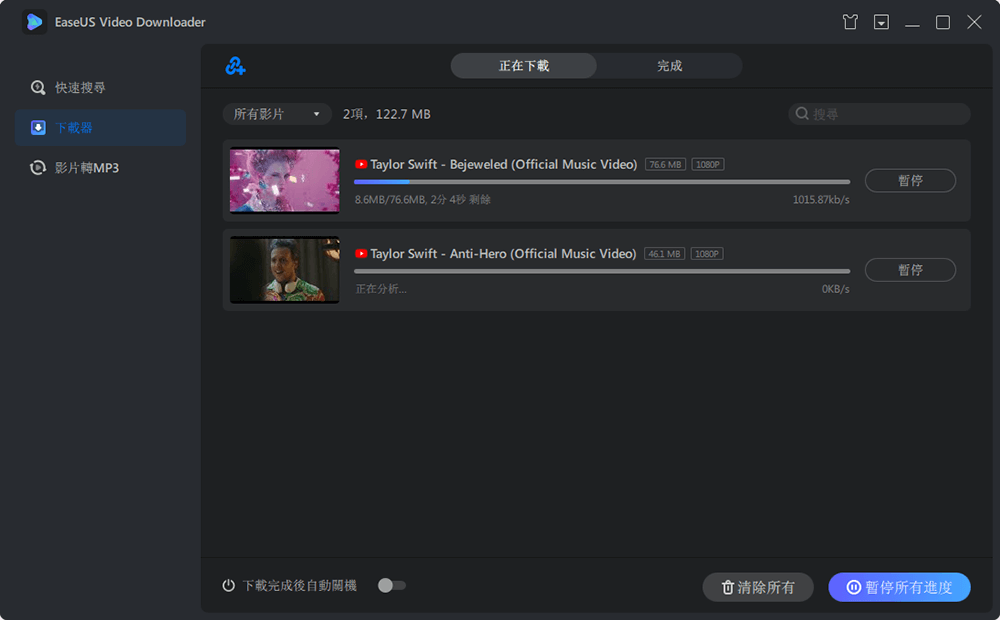Click the '2項, 122.7 MB' summary text
This screenshot has width=1000, height=620.
click(x=386, y=114)
